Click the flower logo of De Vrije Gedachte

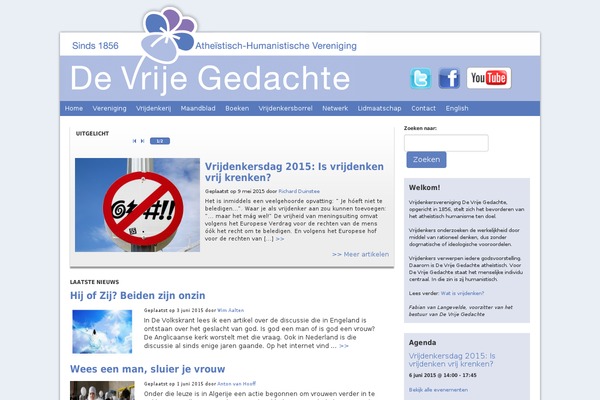click(168, 35)
